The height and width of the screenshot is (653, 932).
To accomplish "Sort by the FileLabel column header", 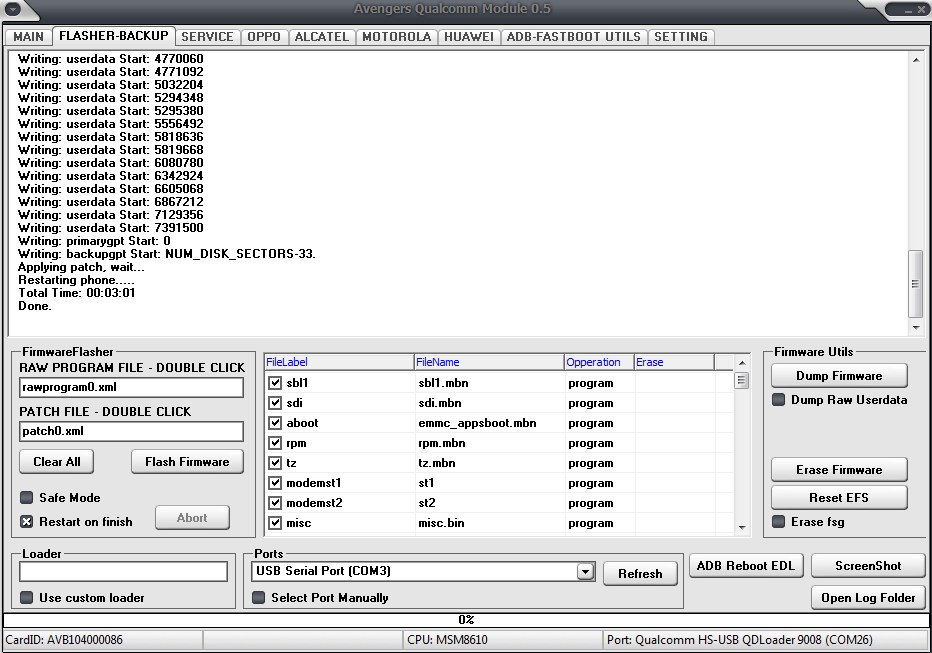I will 339,362.
